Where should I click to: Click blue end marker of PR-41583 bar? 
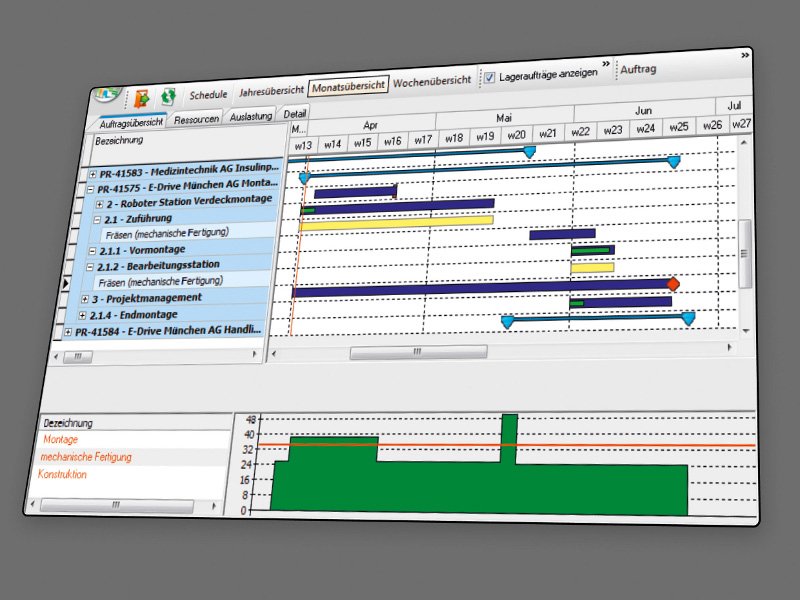click(530, 152)
